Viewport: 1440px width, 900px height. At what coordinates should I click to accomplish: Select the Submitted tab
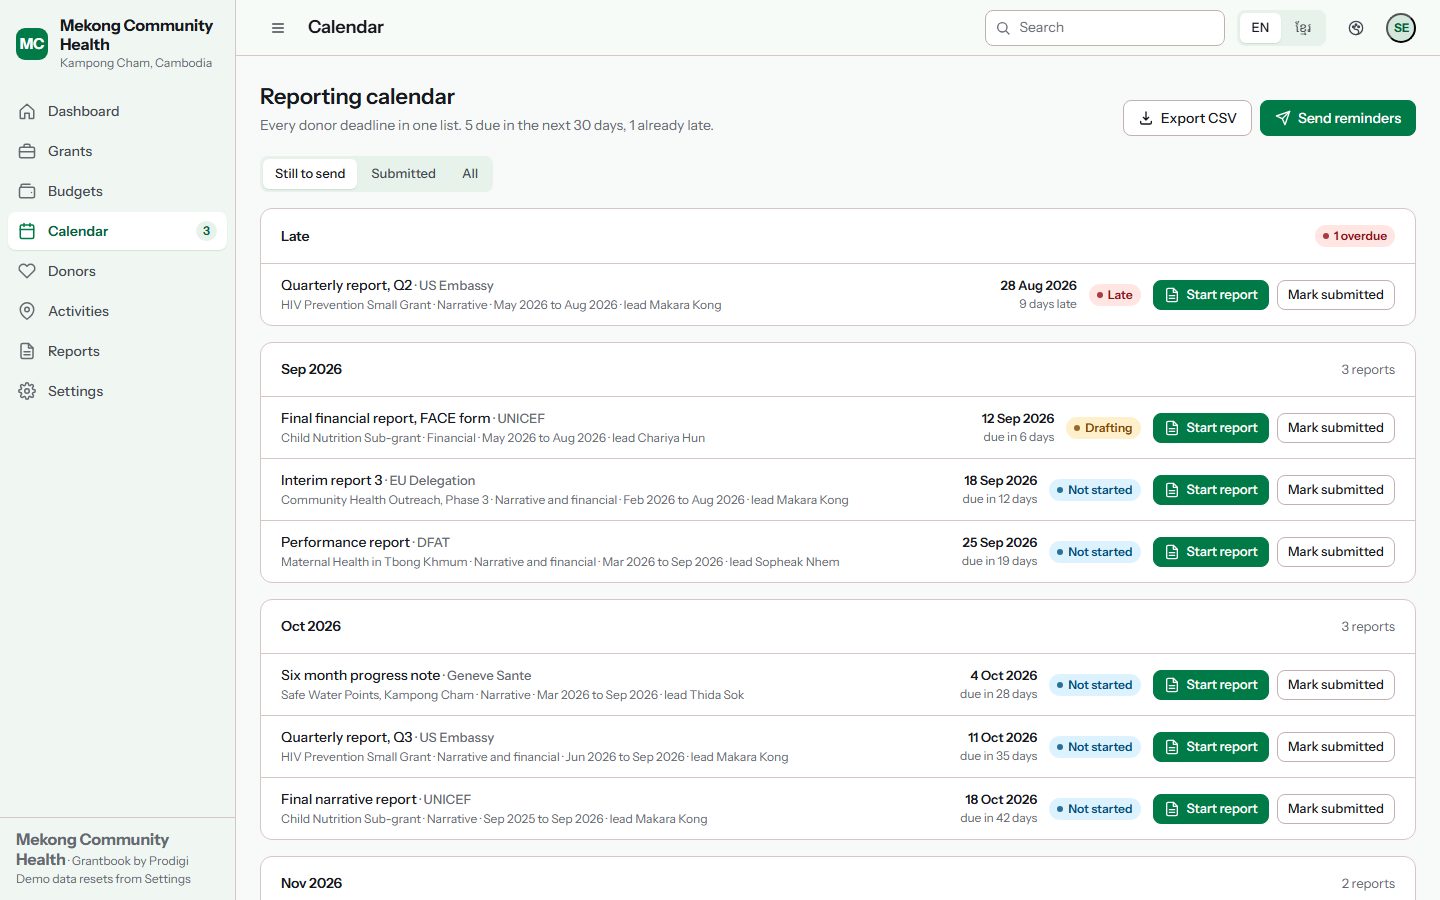pos(403,173)
